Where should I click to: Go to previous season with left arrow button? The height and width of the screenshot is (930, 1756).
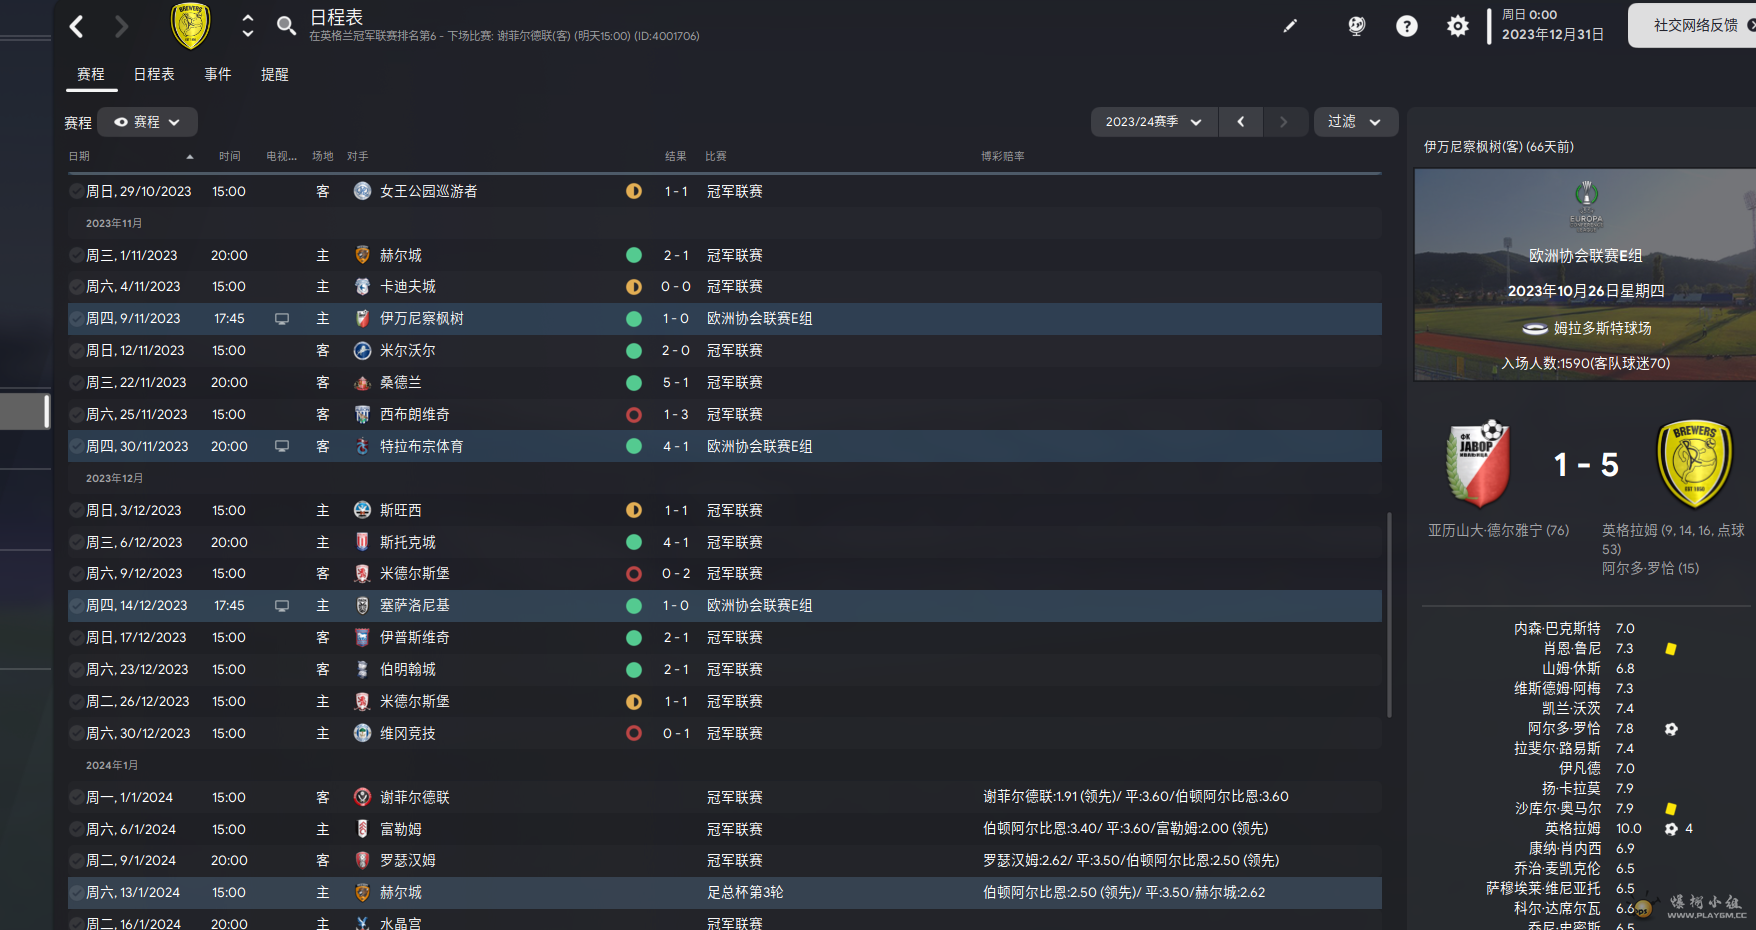coord(1240,122)
